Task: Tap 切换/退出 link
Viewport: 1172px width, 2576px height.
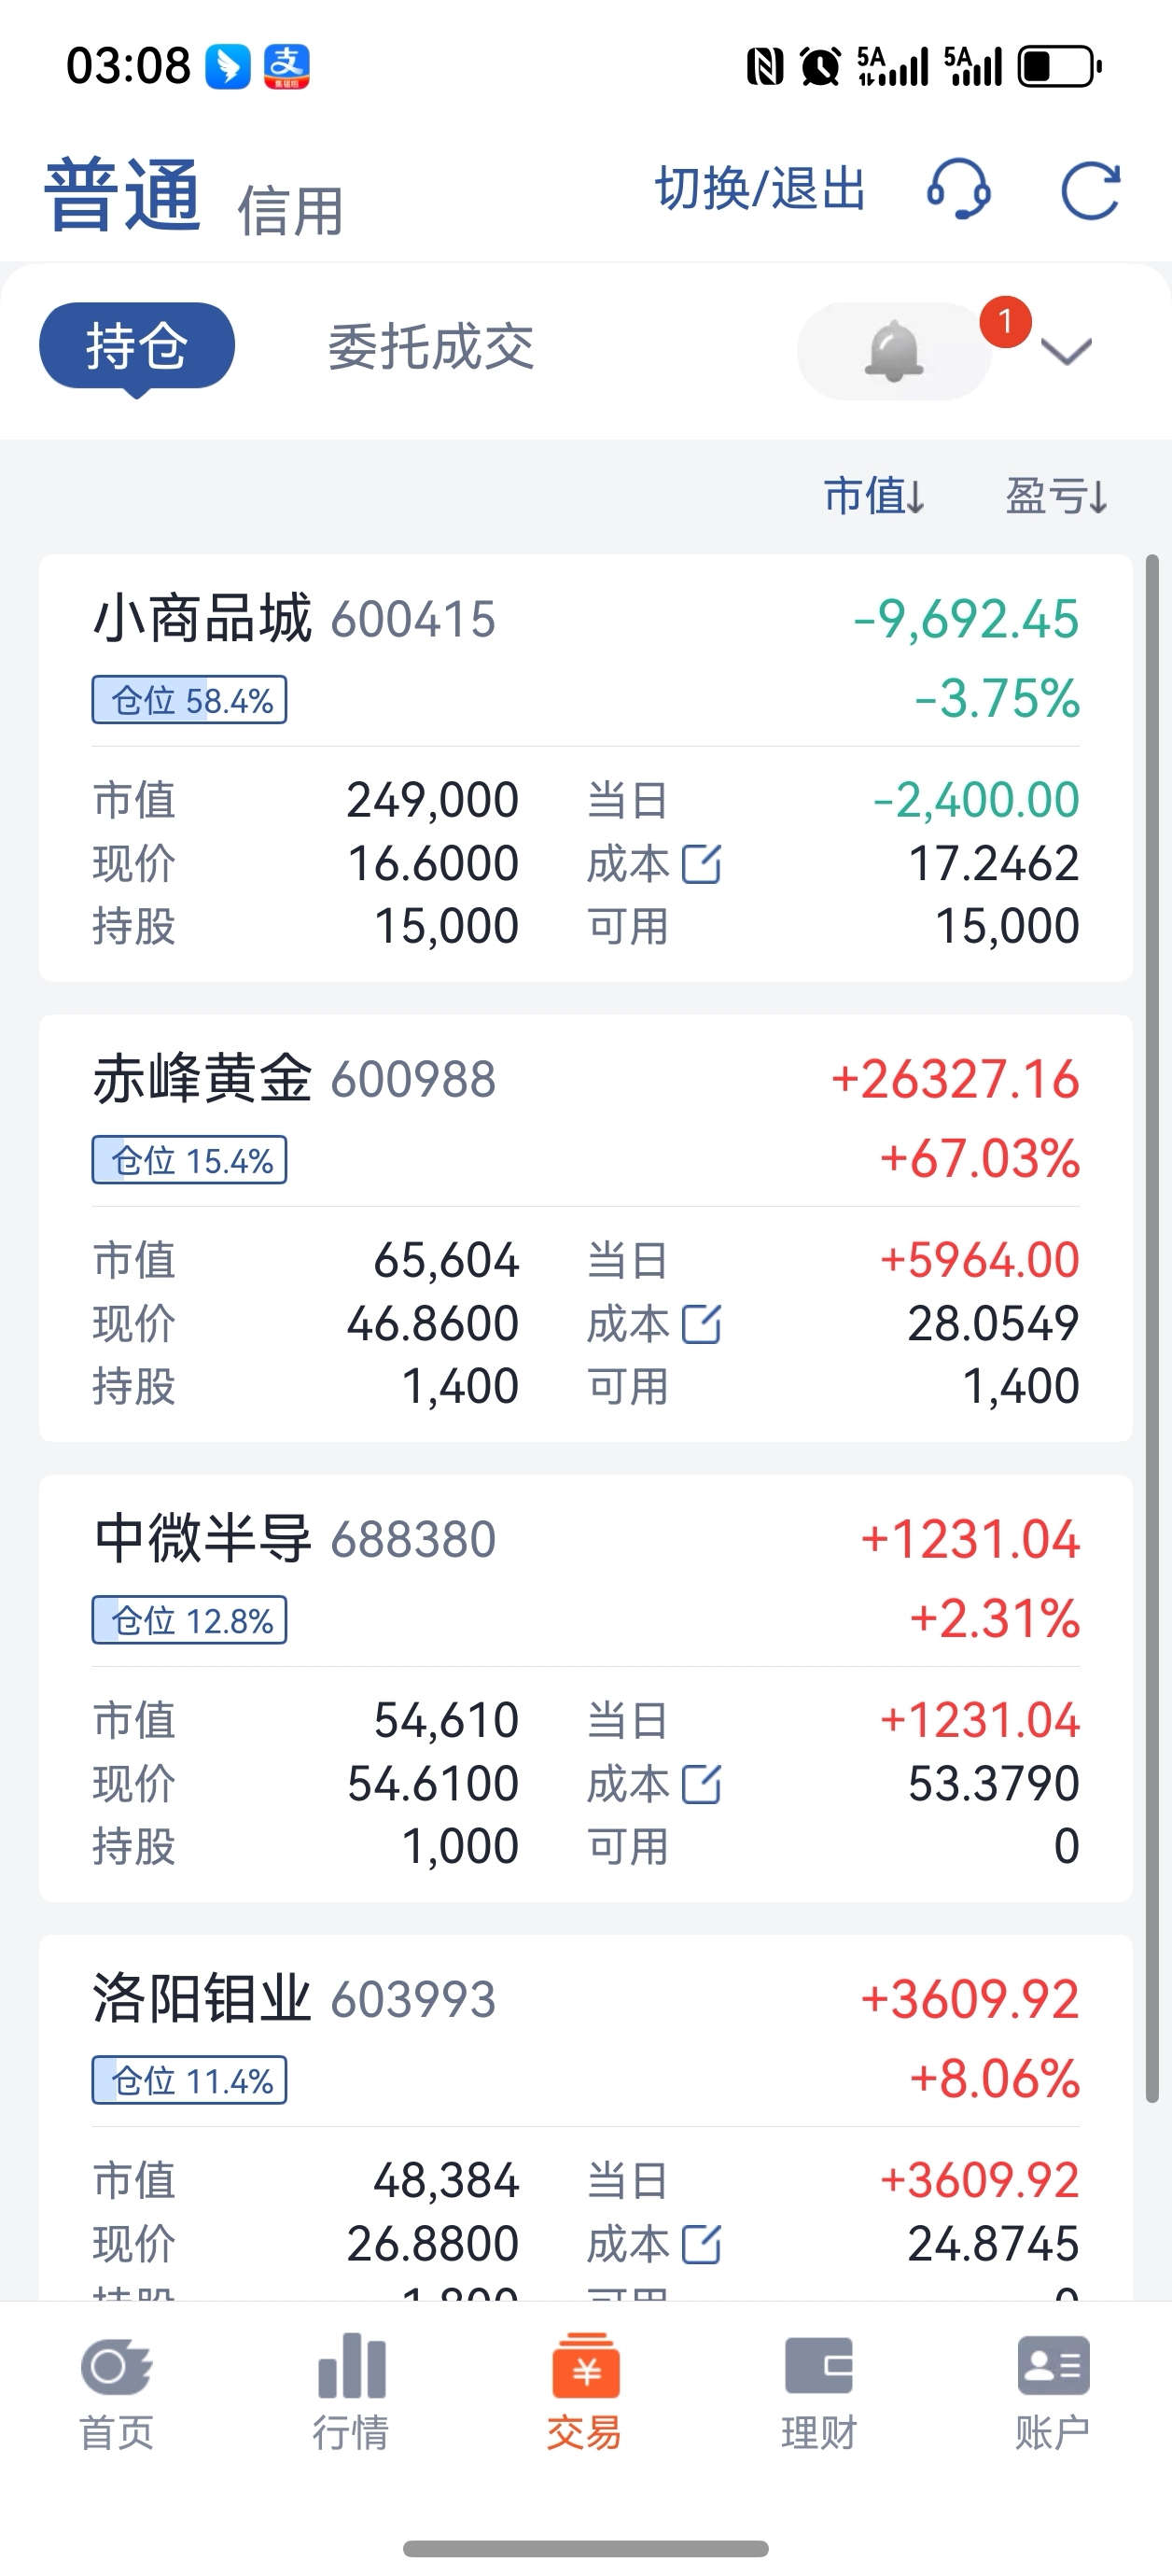Action: (760, 189)
